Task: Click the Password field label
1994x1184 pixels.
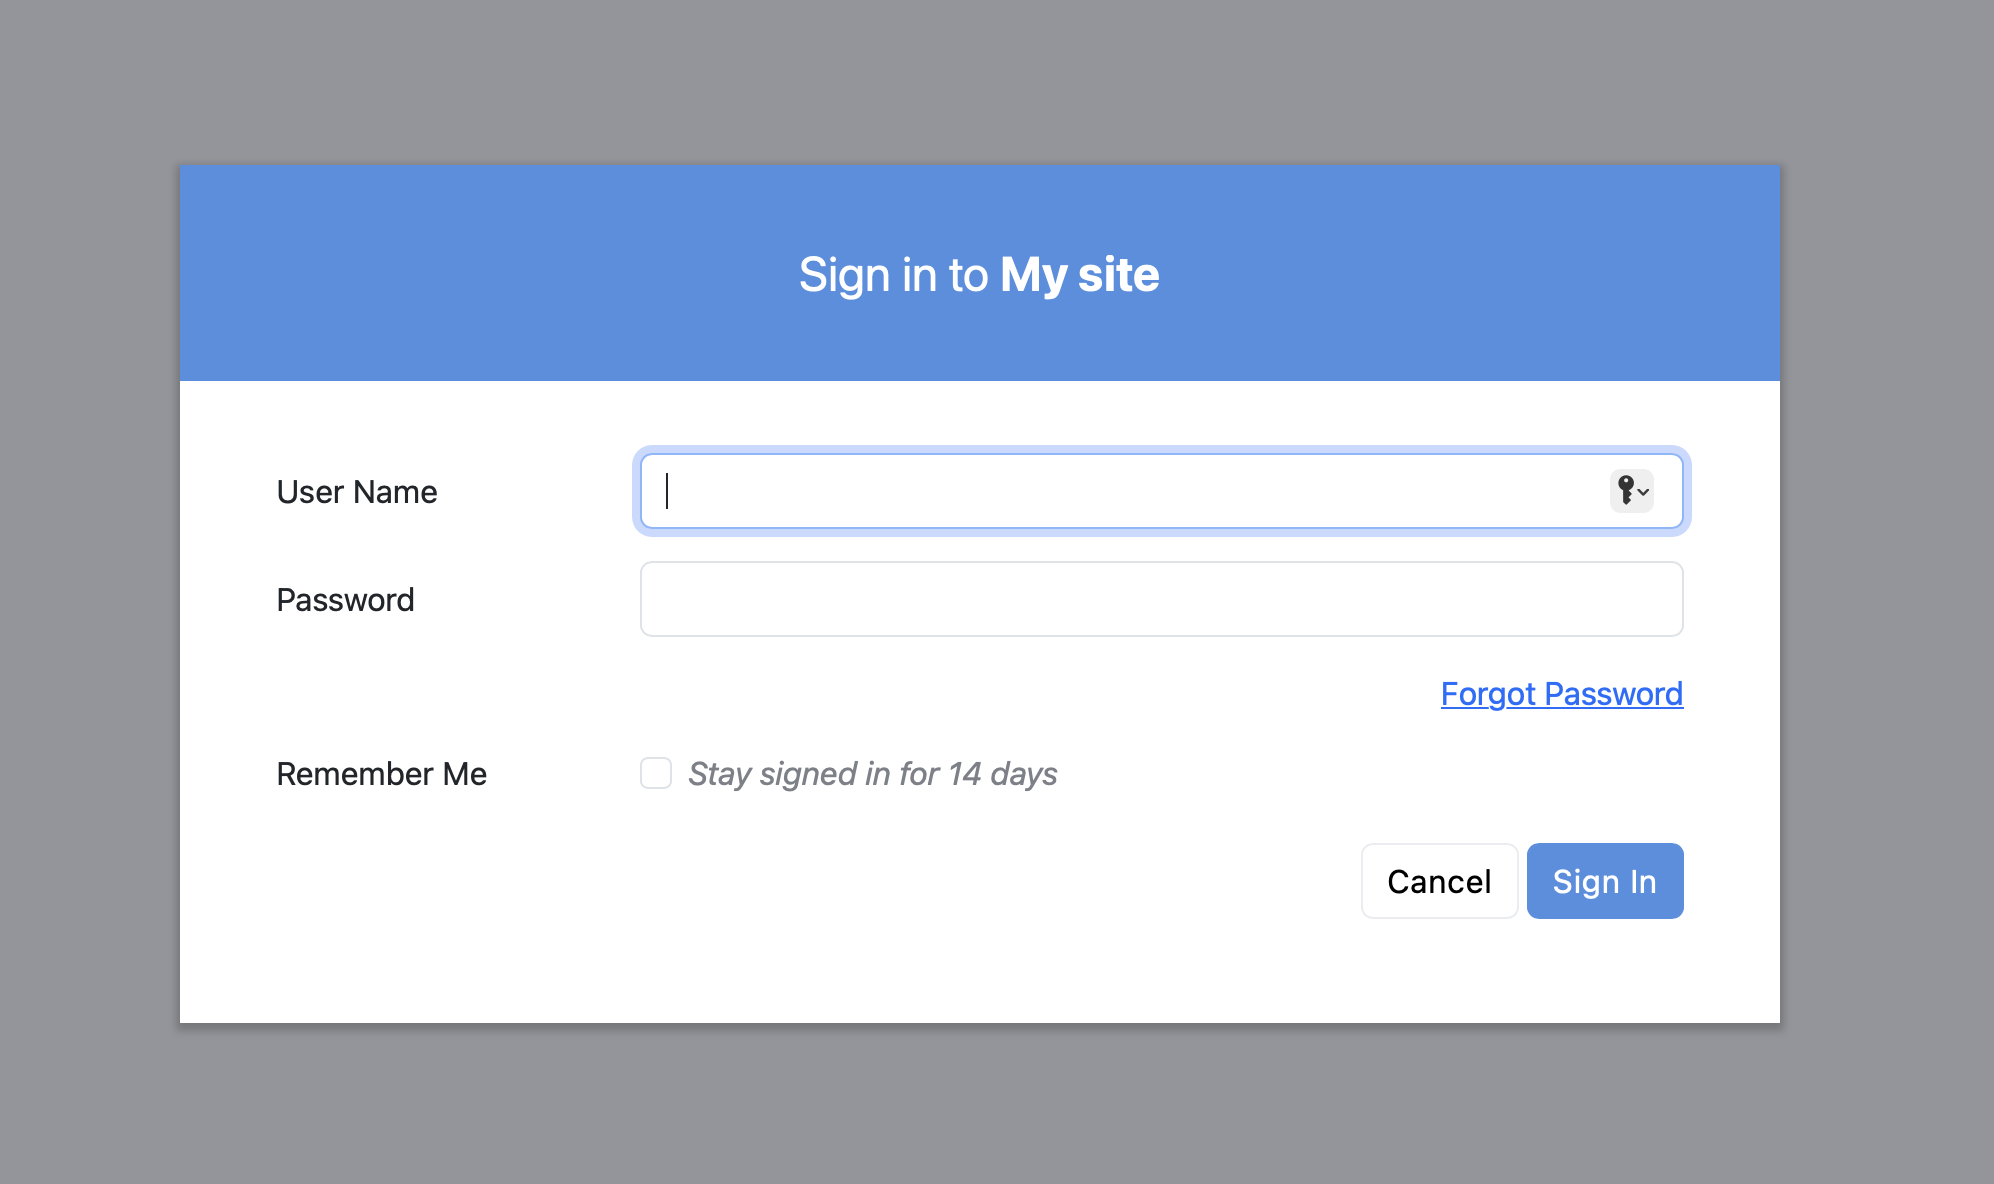Action: pos(345,600)
